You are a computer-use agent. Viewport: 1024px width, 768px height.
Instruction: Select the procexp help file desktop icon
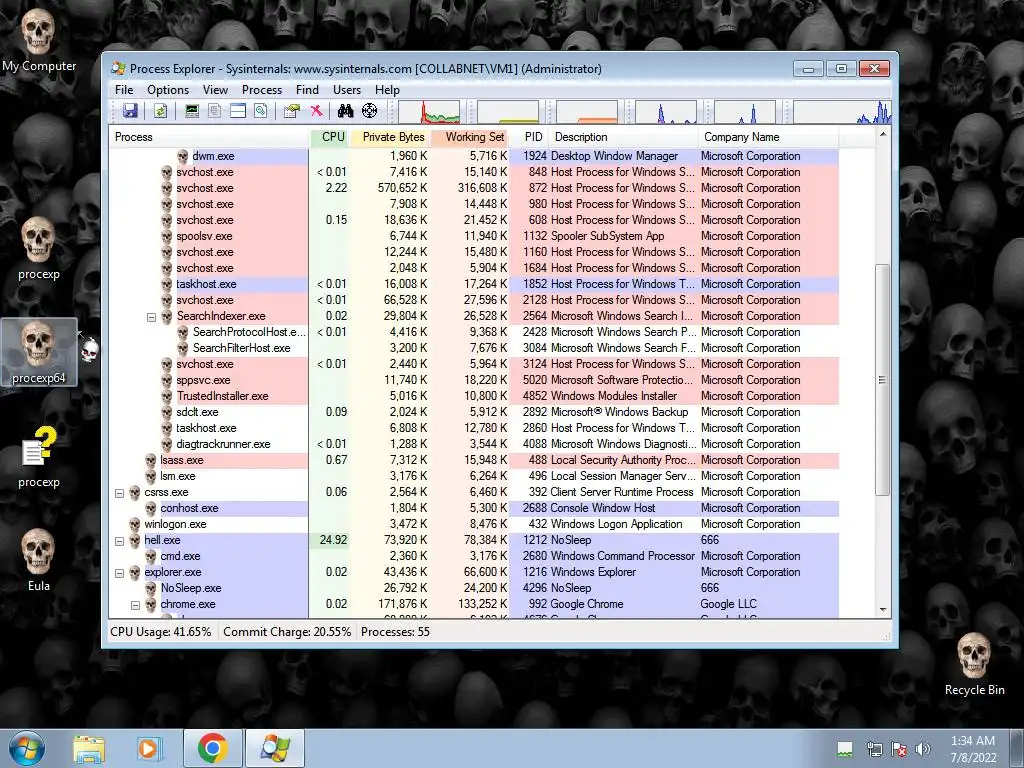[39, 456]
